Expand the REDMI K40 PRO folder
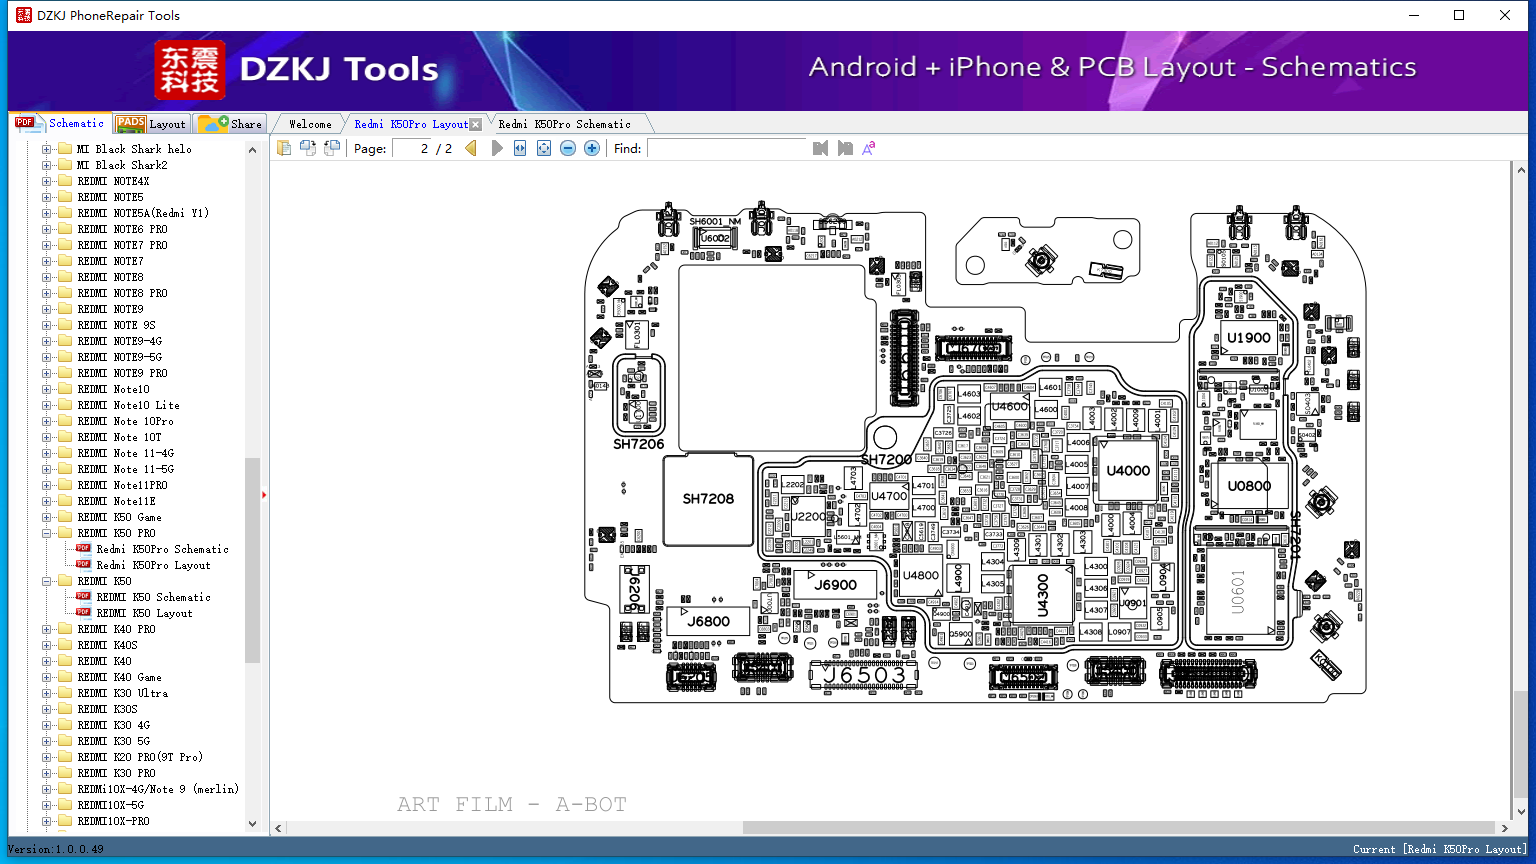 coord(46,629)
